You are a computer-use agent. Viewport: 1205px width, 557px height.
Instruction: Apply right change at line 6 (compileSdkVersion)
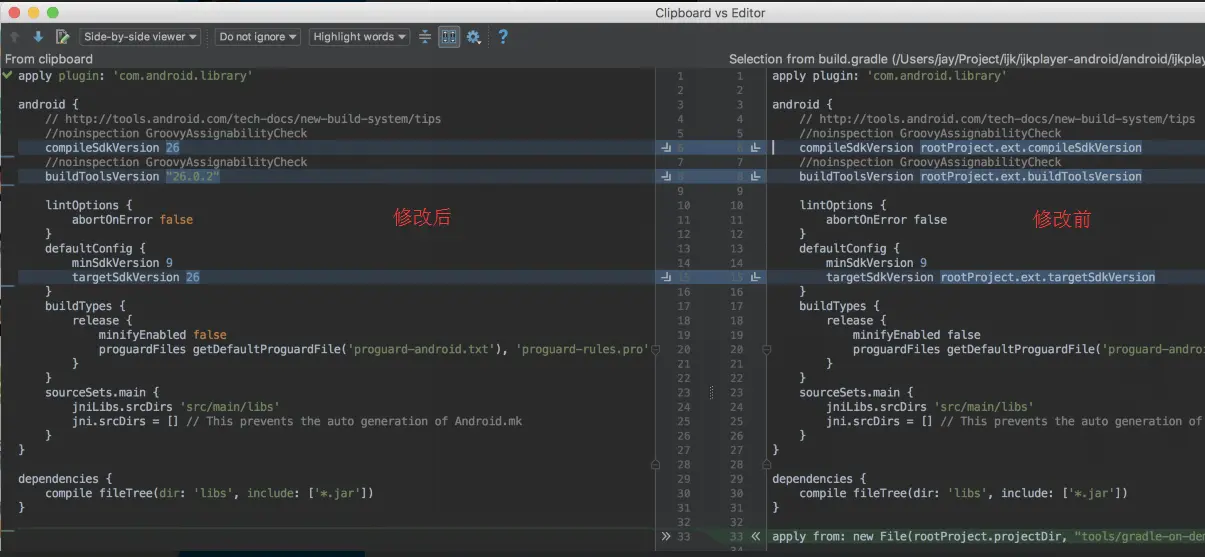(x=756, y=148)
